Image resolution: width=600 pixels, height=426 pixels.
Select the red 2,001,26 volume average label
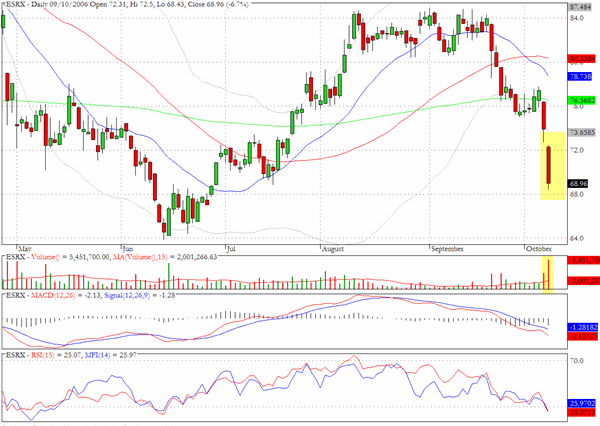[584, 281]
